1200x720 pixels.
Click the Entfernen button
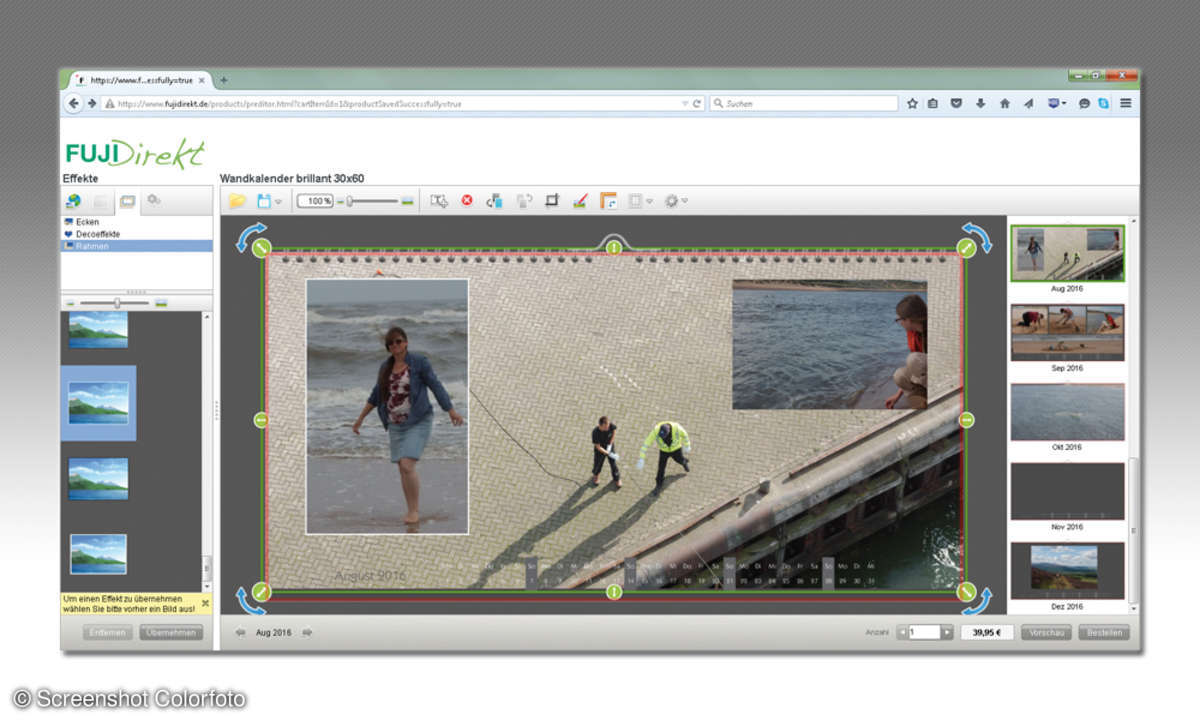click(107, 632)
